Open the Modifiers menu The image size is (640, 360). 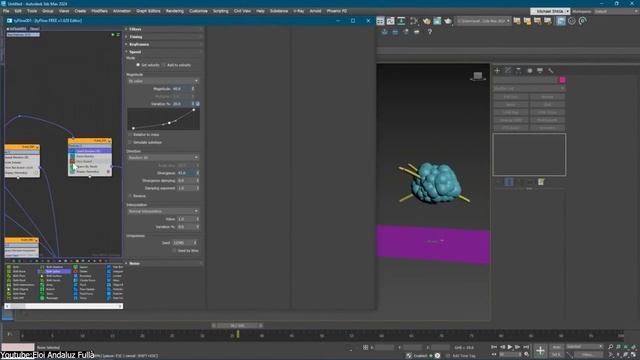[x=99, y=11]
